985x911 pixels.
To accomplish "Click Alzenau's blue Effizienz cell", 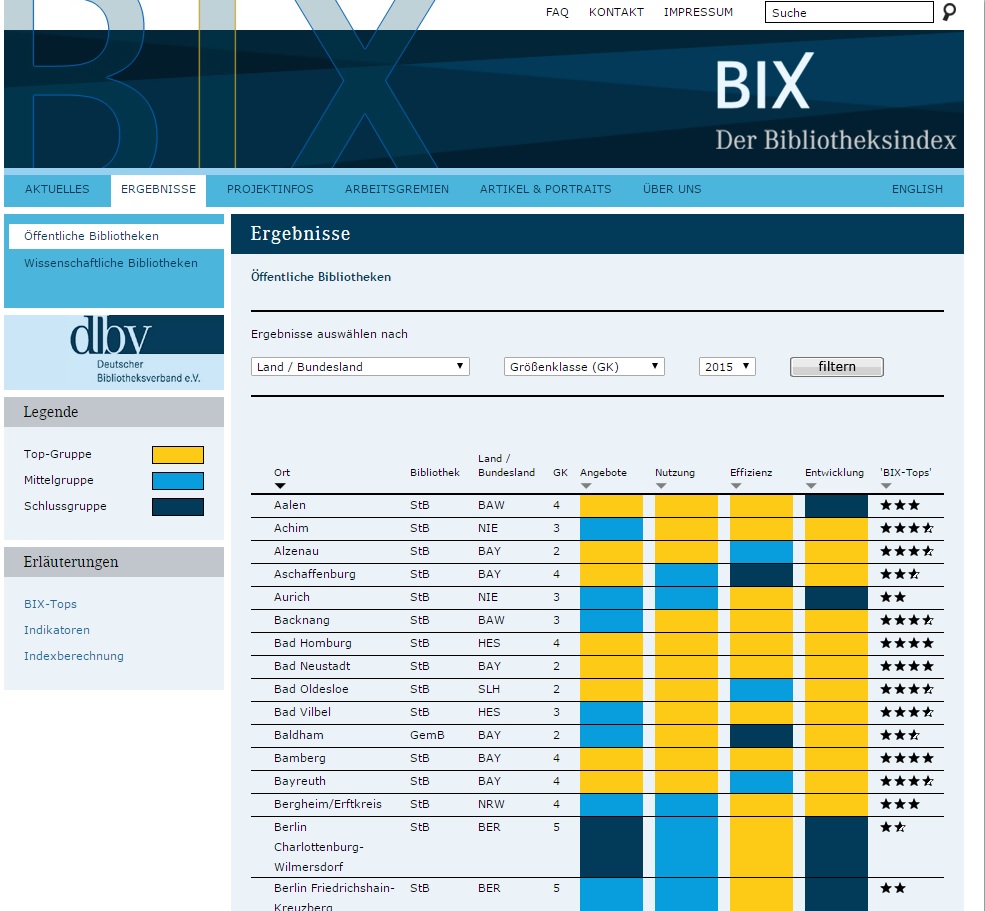I will (761, 552).
